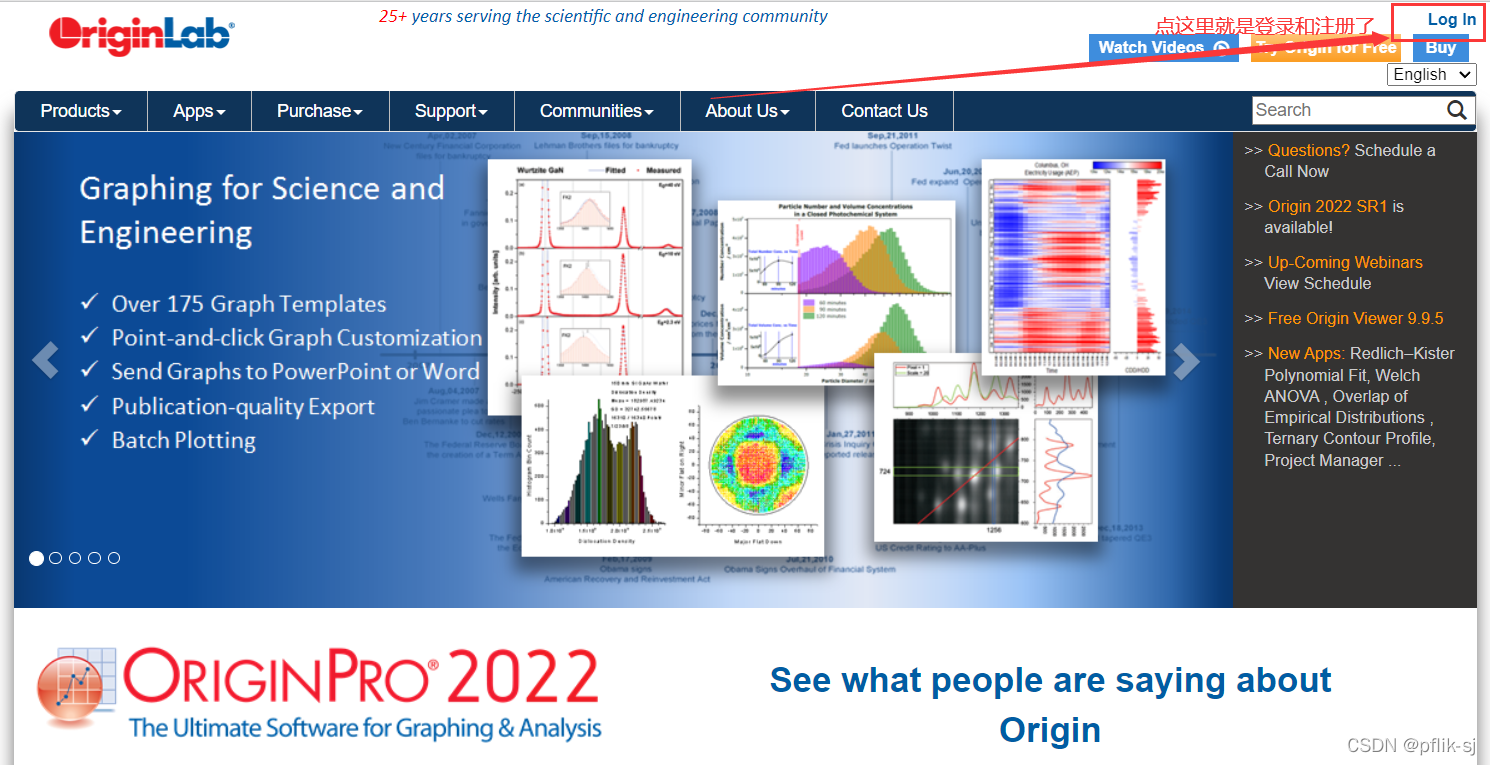
Task: Select the second carousel dot
Action: pos(55,558)
